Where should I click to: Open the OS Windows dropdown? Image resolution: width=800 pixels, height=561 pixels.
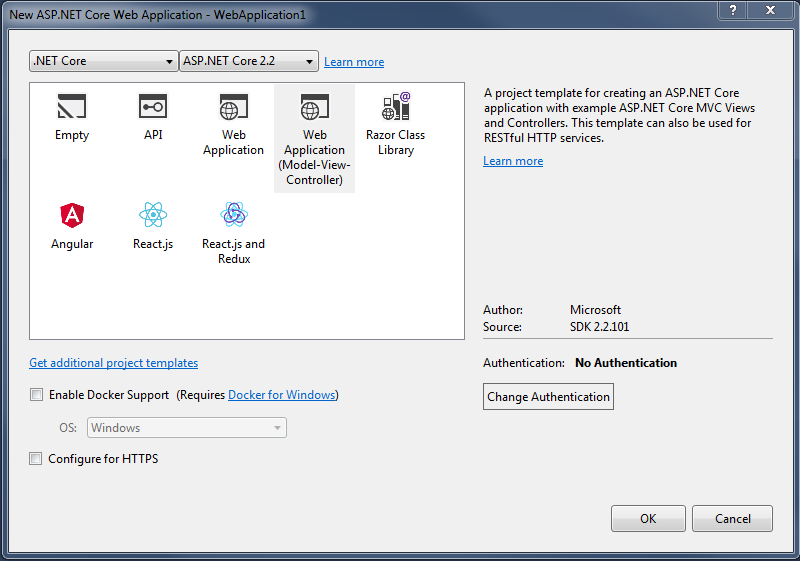coord(187,427)
